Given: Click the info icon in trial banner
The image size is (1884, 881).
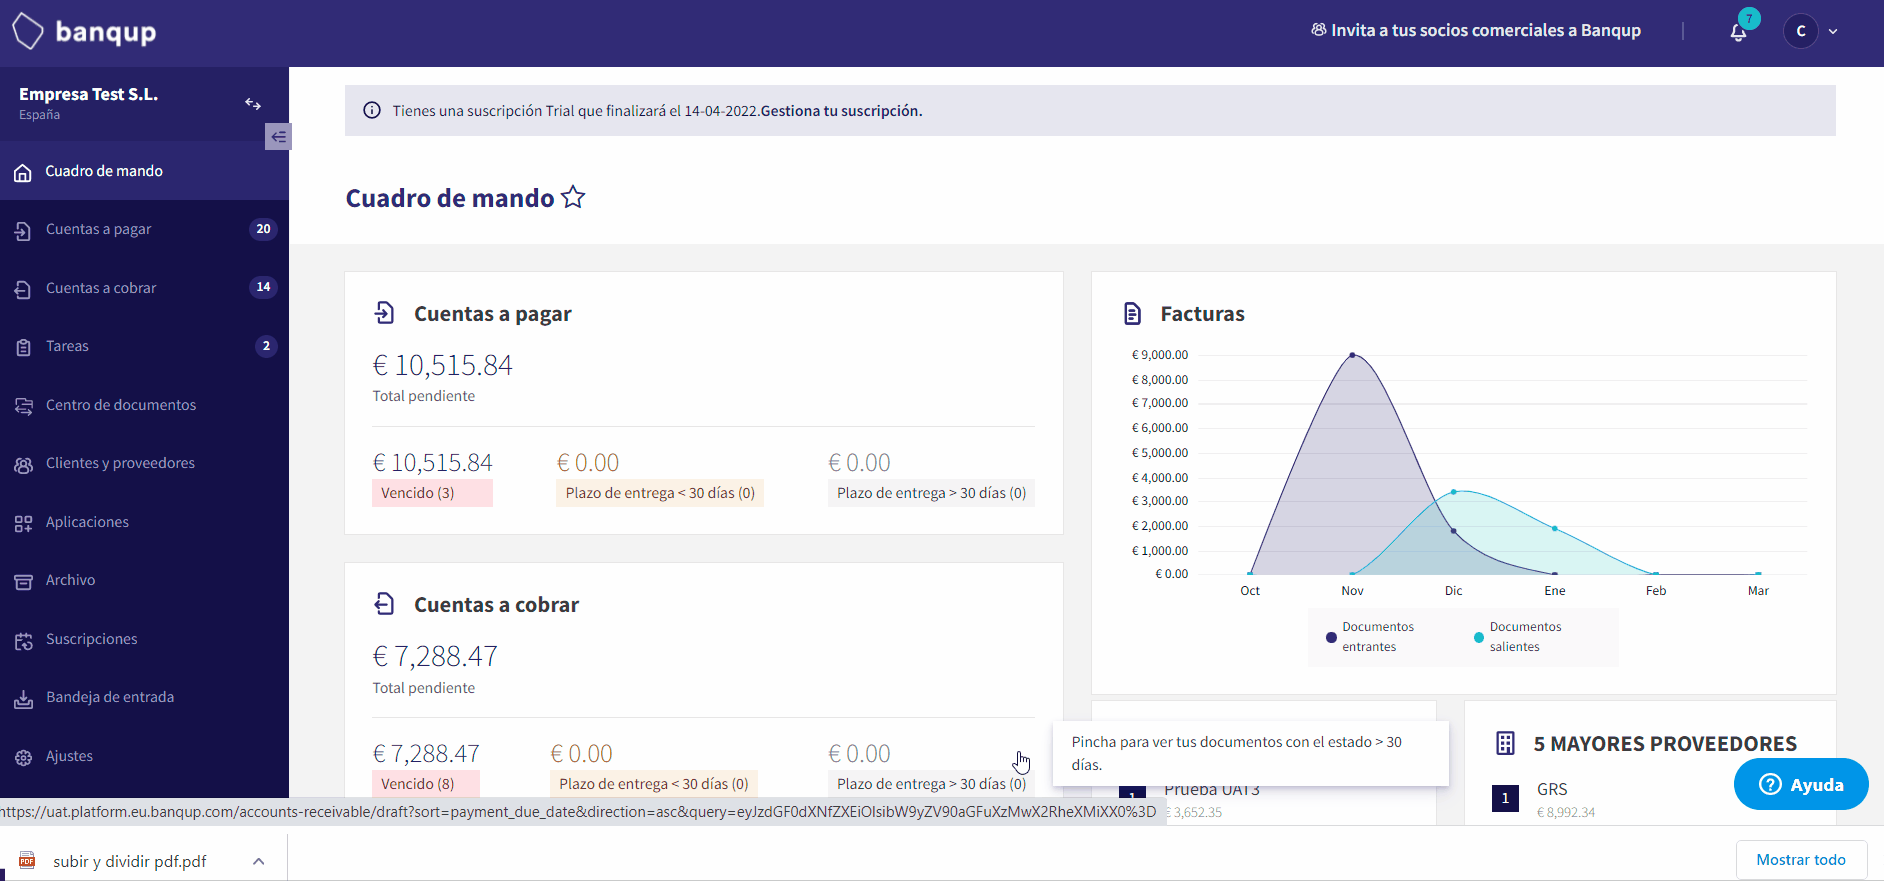Looking at the screenshot, I should (372, 110).
